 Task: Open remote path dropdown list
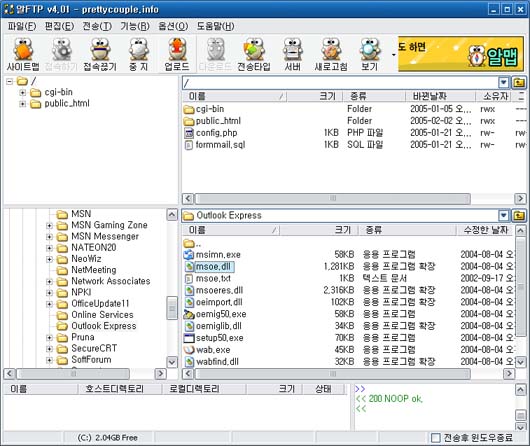[503, 83]
